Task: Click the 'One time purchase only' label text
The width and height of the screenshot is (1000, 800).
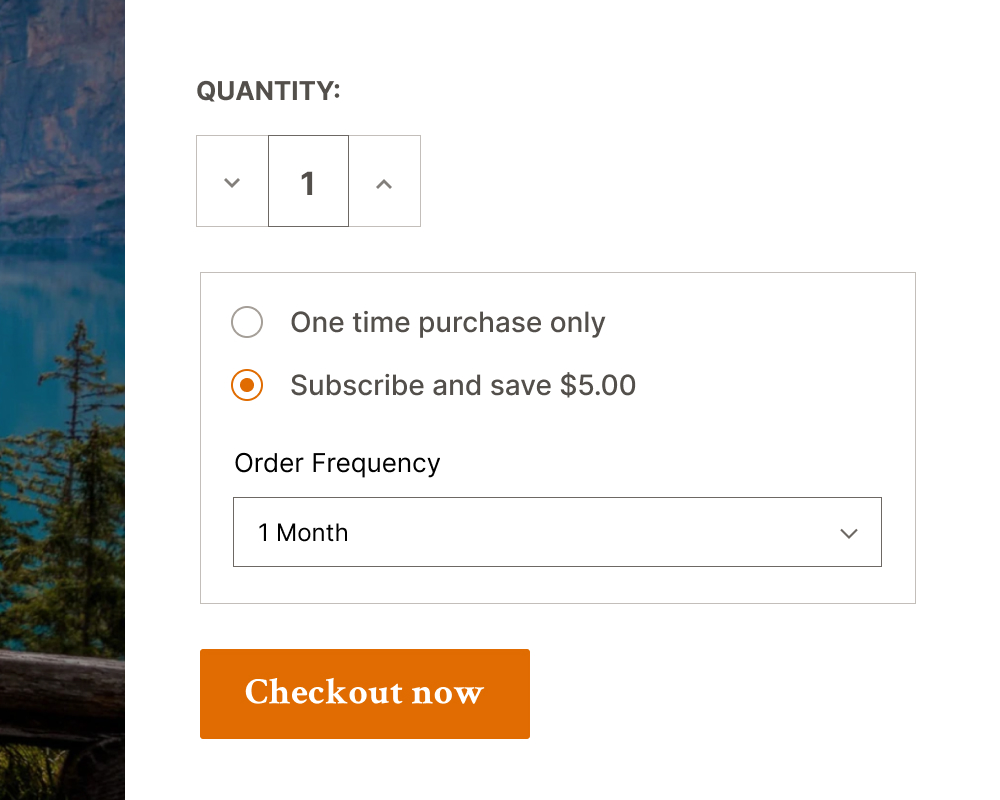Action: click(x=447, y=323)
